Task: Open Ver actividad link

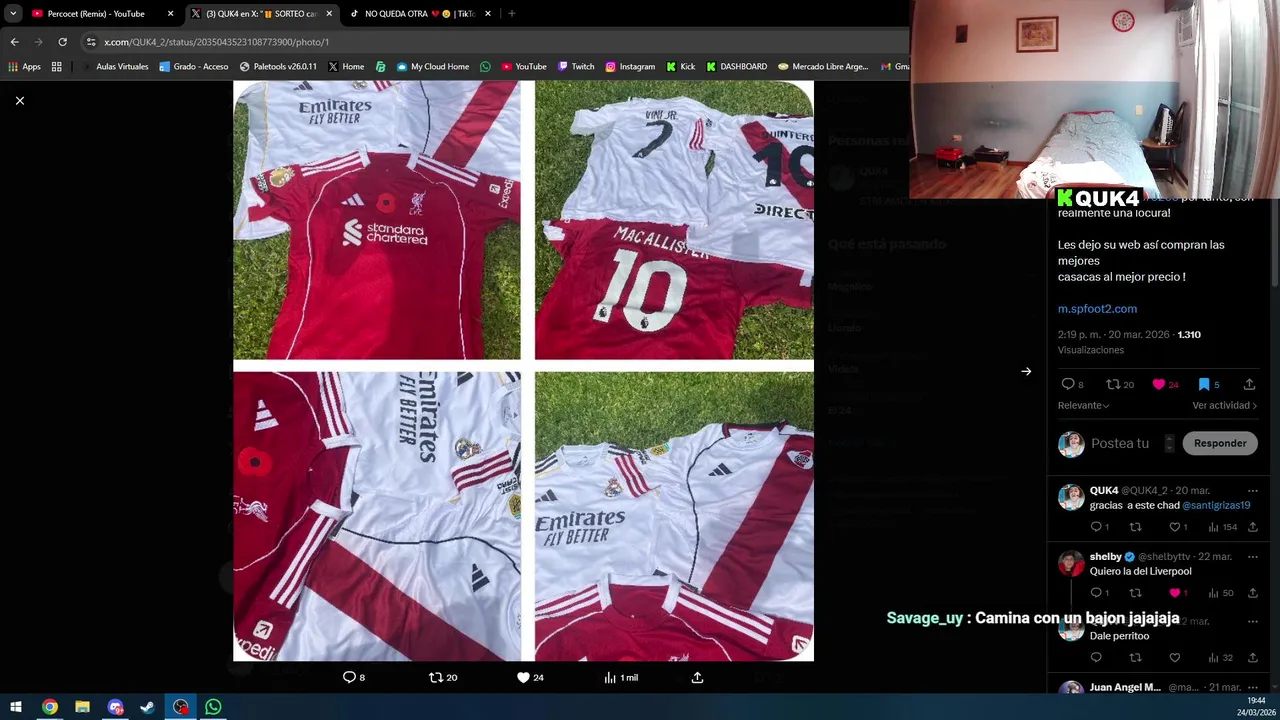Action: coord(1225,405)
